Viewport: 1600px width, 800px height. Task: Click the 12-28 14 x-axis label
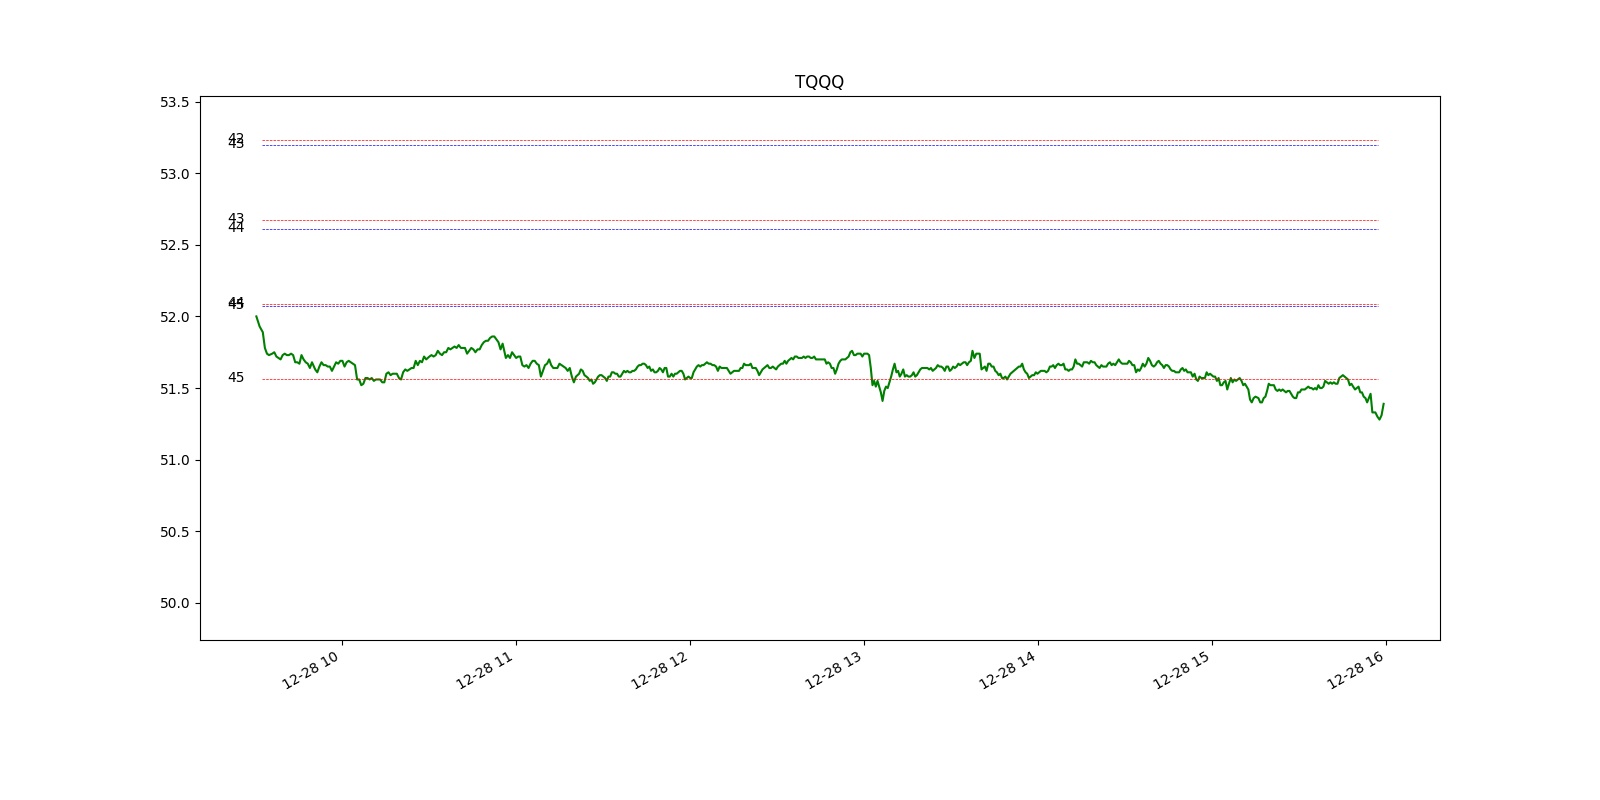click(x=1009, y=668)
